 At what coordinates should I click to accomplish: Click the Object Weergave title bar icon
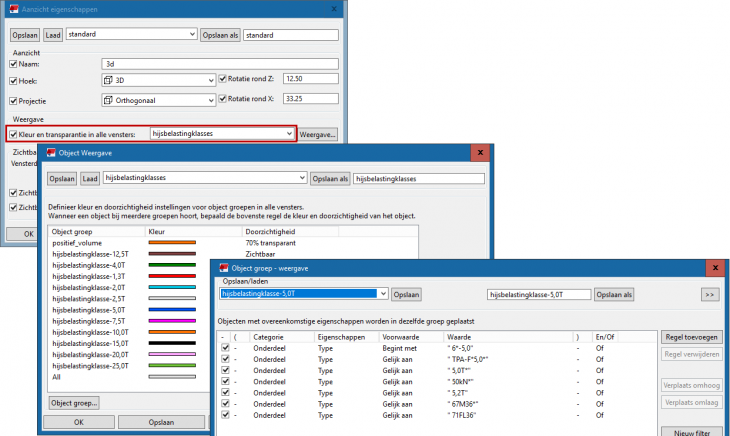(53, 153)
